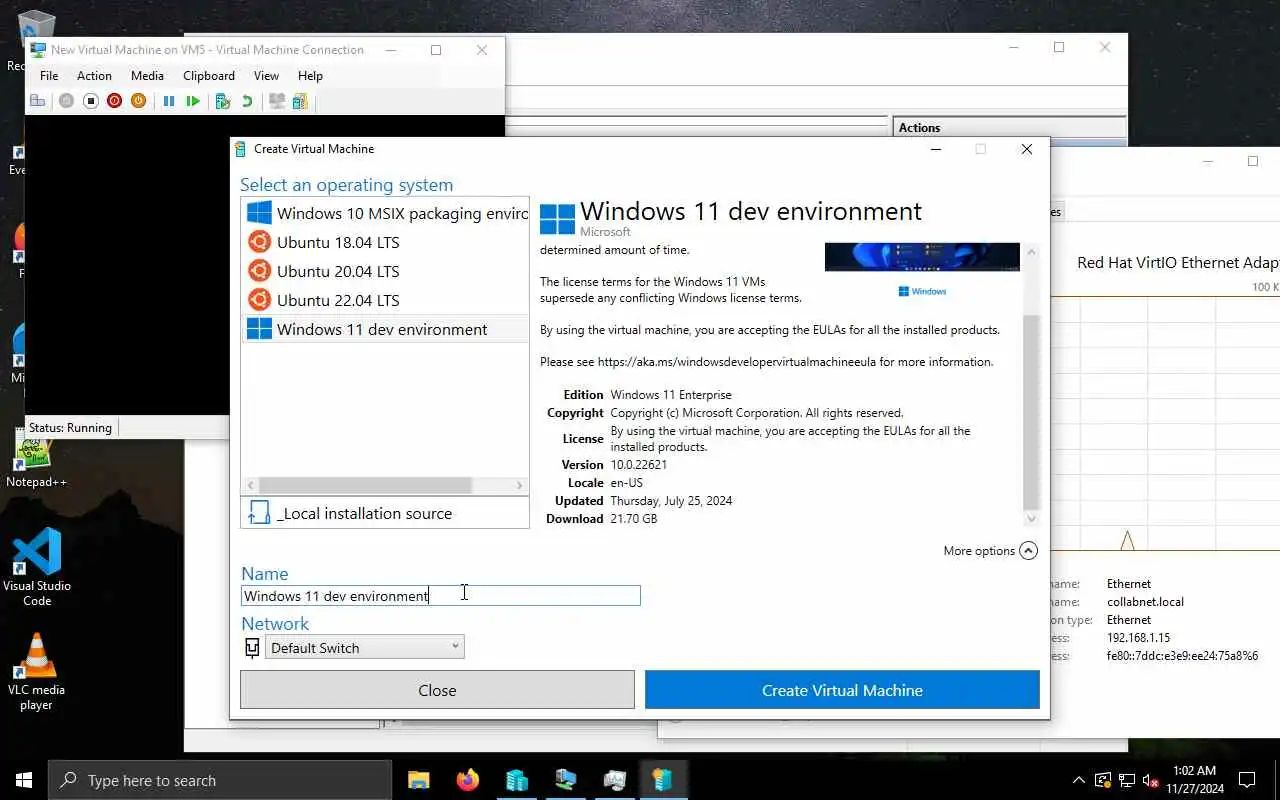Click the Share toolbar icon in VM Connection
Viewport: 1280px width, 800px height.
(x=300, y=101)
